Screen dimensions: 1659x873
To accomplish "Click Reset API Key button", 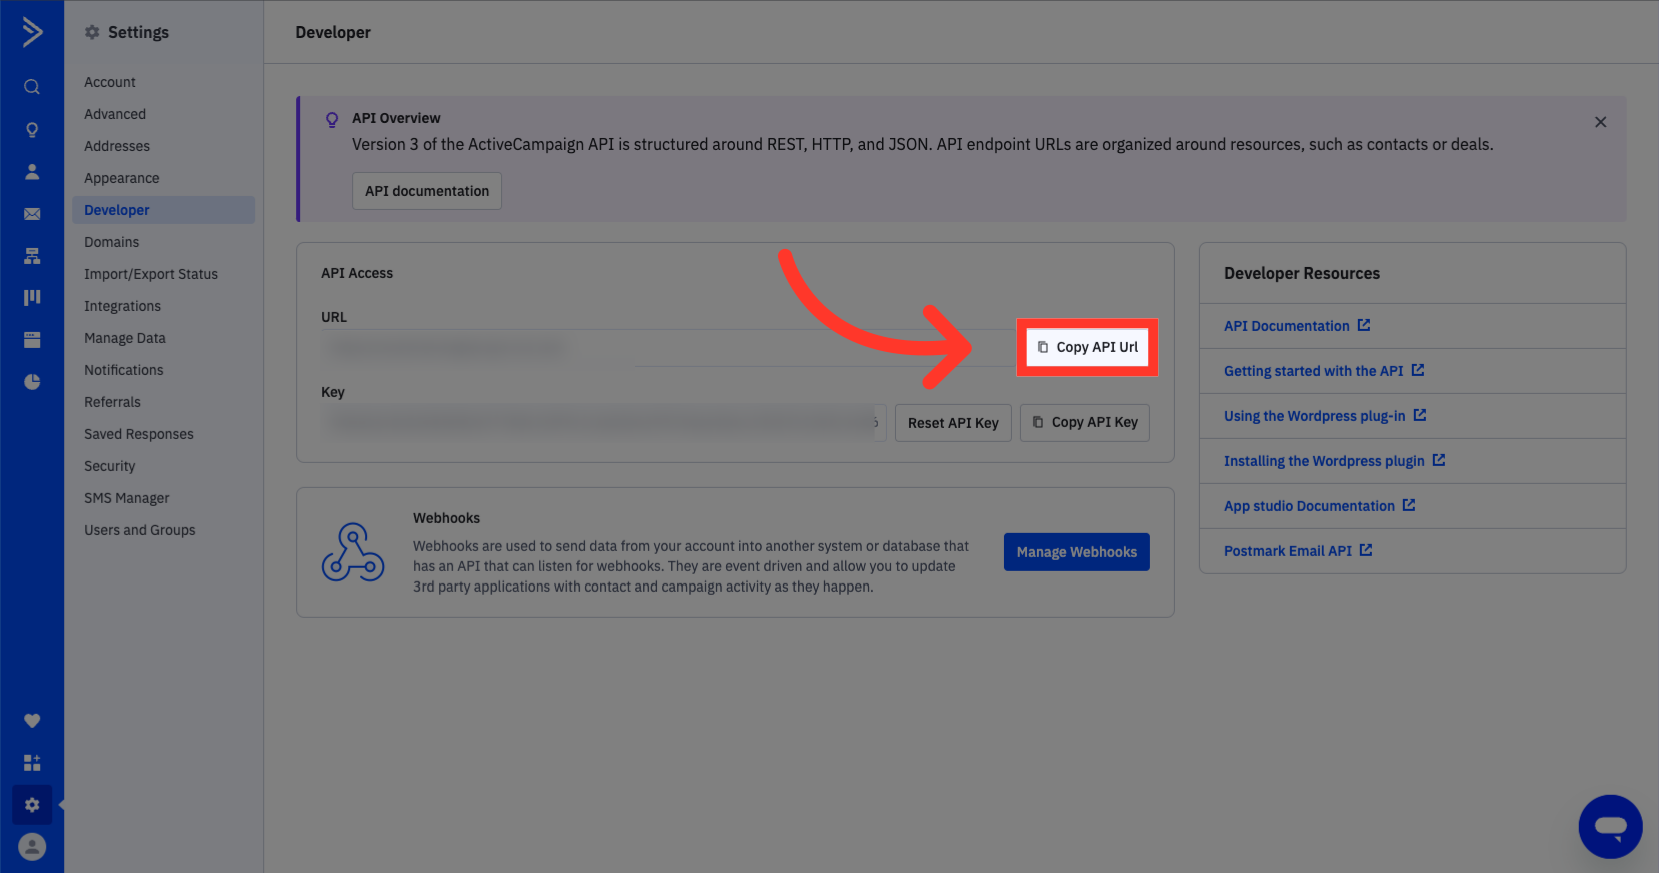I will [953, 423].
